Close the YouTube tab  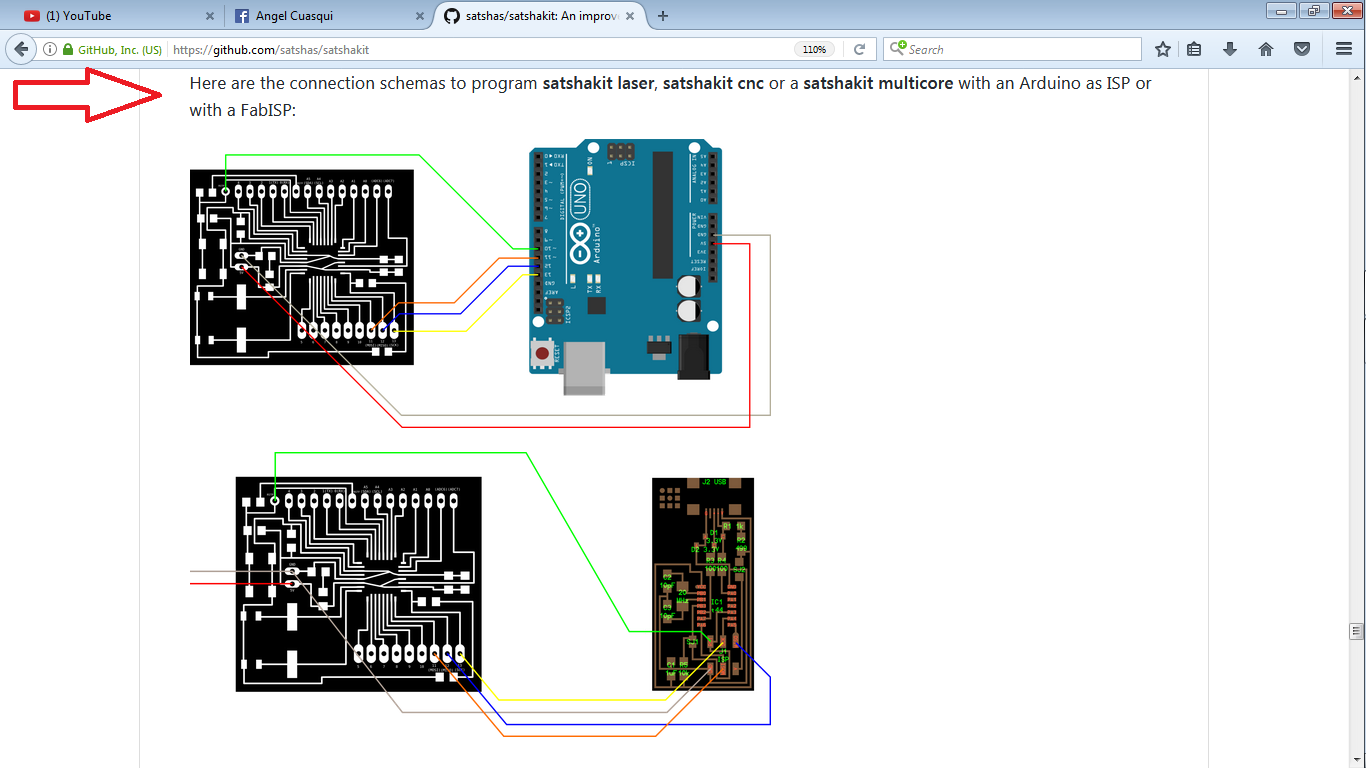click(x=209, y=16)
